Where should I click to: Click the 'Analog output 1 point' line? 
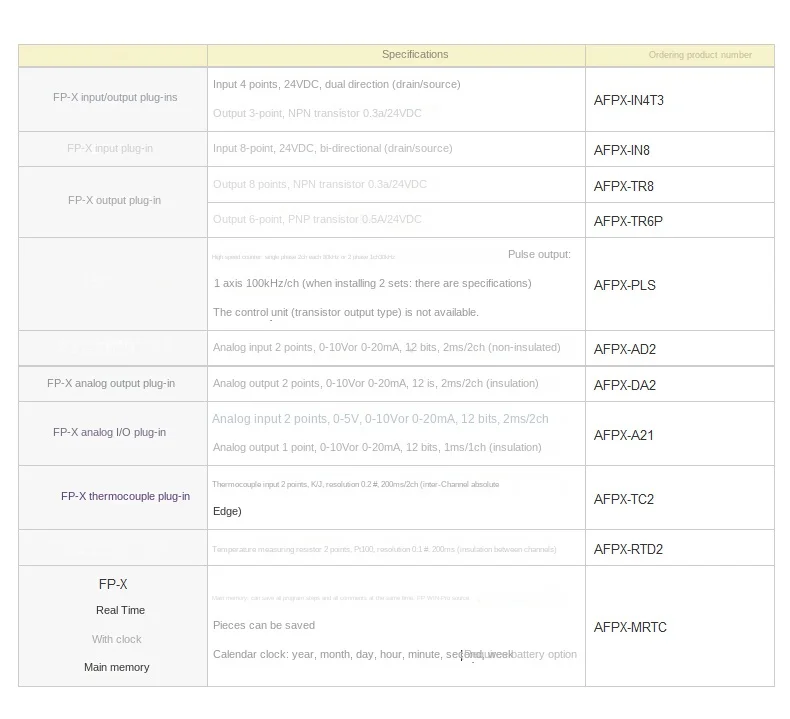[377, 447]
